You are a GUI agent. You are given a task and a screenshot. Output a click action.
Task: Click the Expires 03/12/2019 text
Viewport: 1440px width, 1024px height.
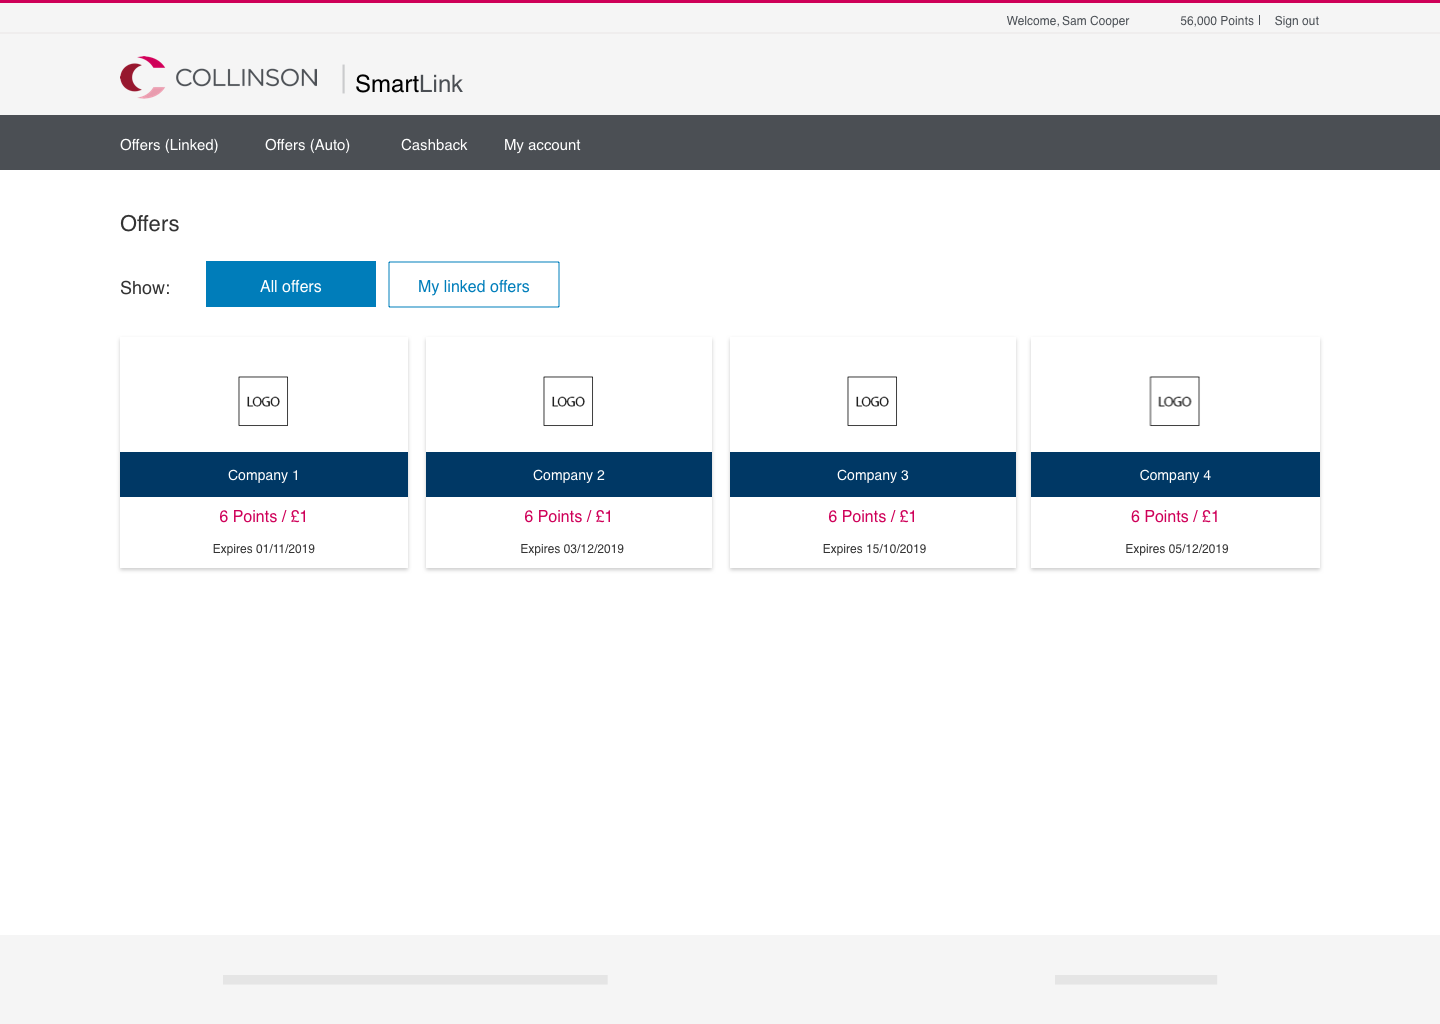[572, 549]
